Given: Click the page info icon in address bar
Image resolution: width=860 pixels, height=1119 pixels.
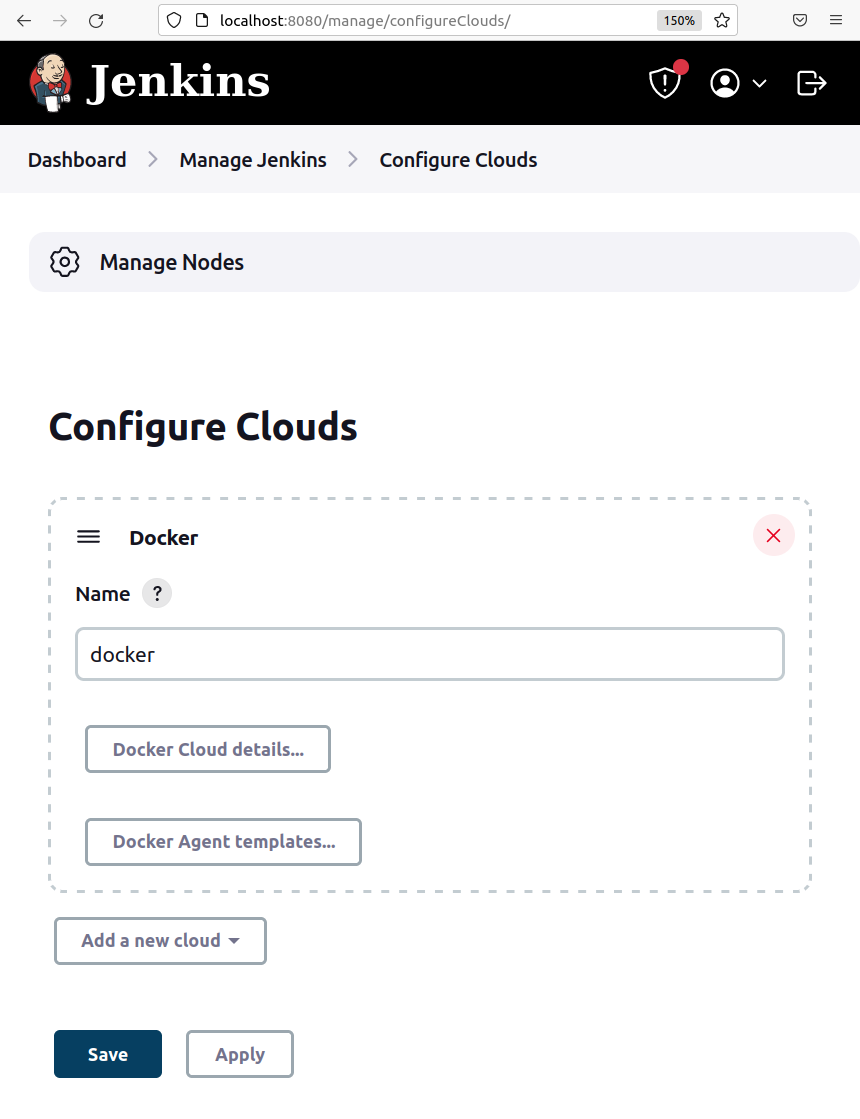Looking at the screenshot, I should click(x=202, y=21).
